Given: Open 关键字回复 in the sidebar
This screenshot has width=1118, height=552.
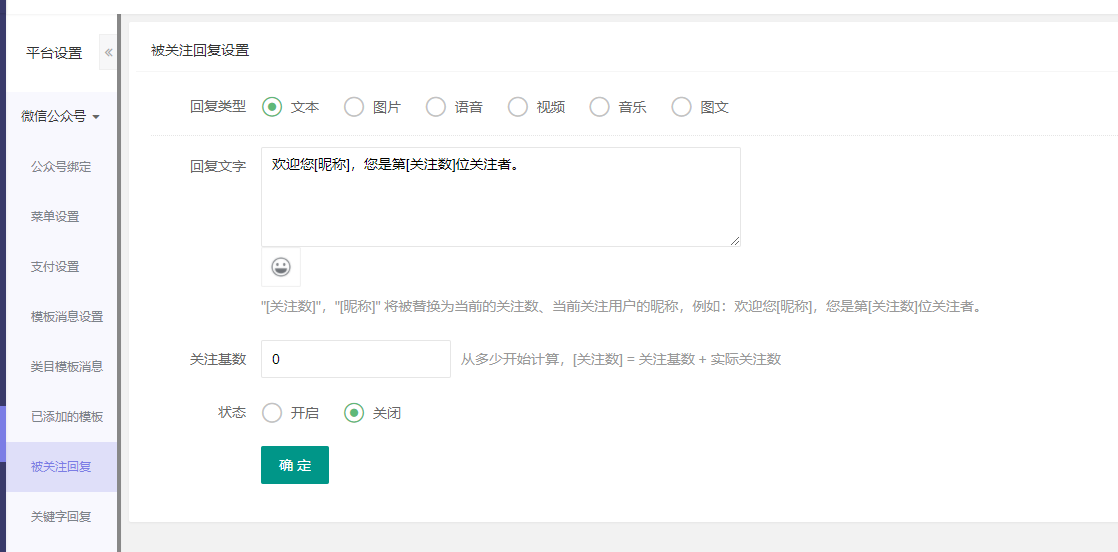Looking at the screenshot, I should (x=61, y=517).
